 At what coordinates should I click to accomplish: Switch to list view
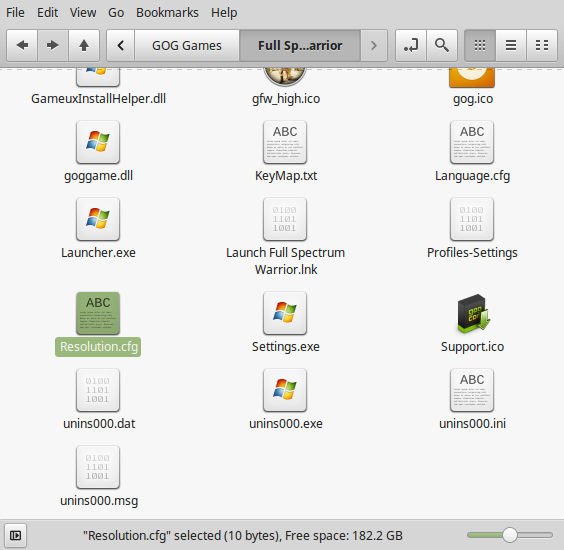[511, 45]
